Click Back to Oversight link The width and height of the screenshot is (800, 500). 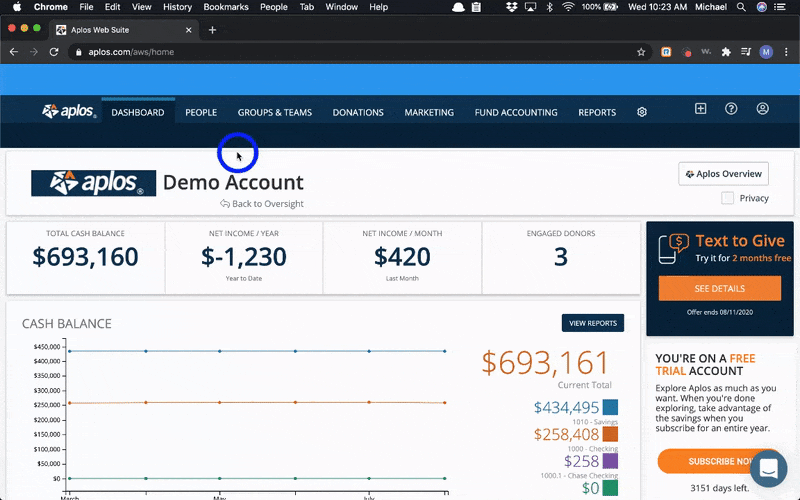[x=262, y=204]
